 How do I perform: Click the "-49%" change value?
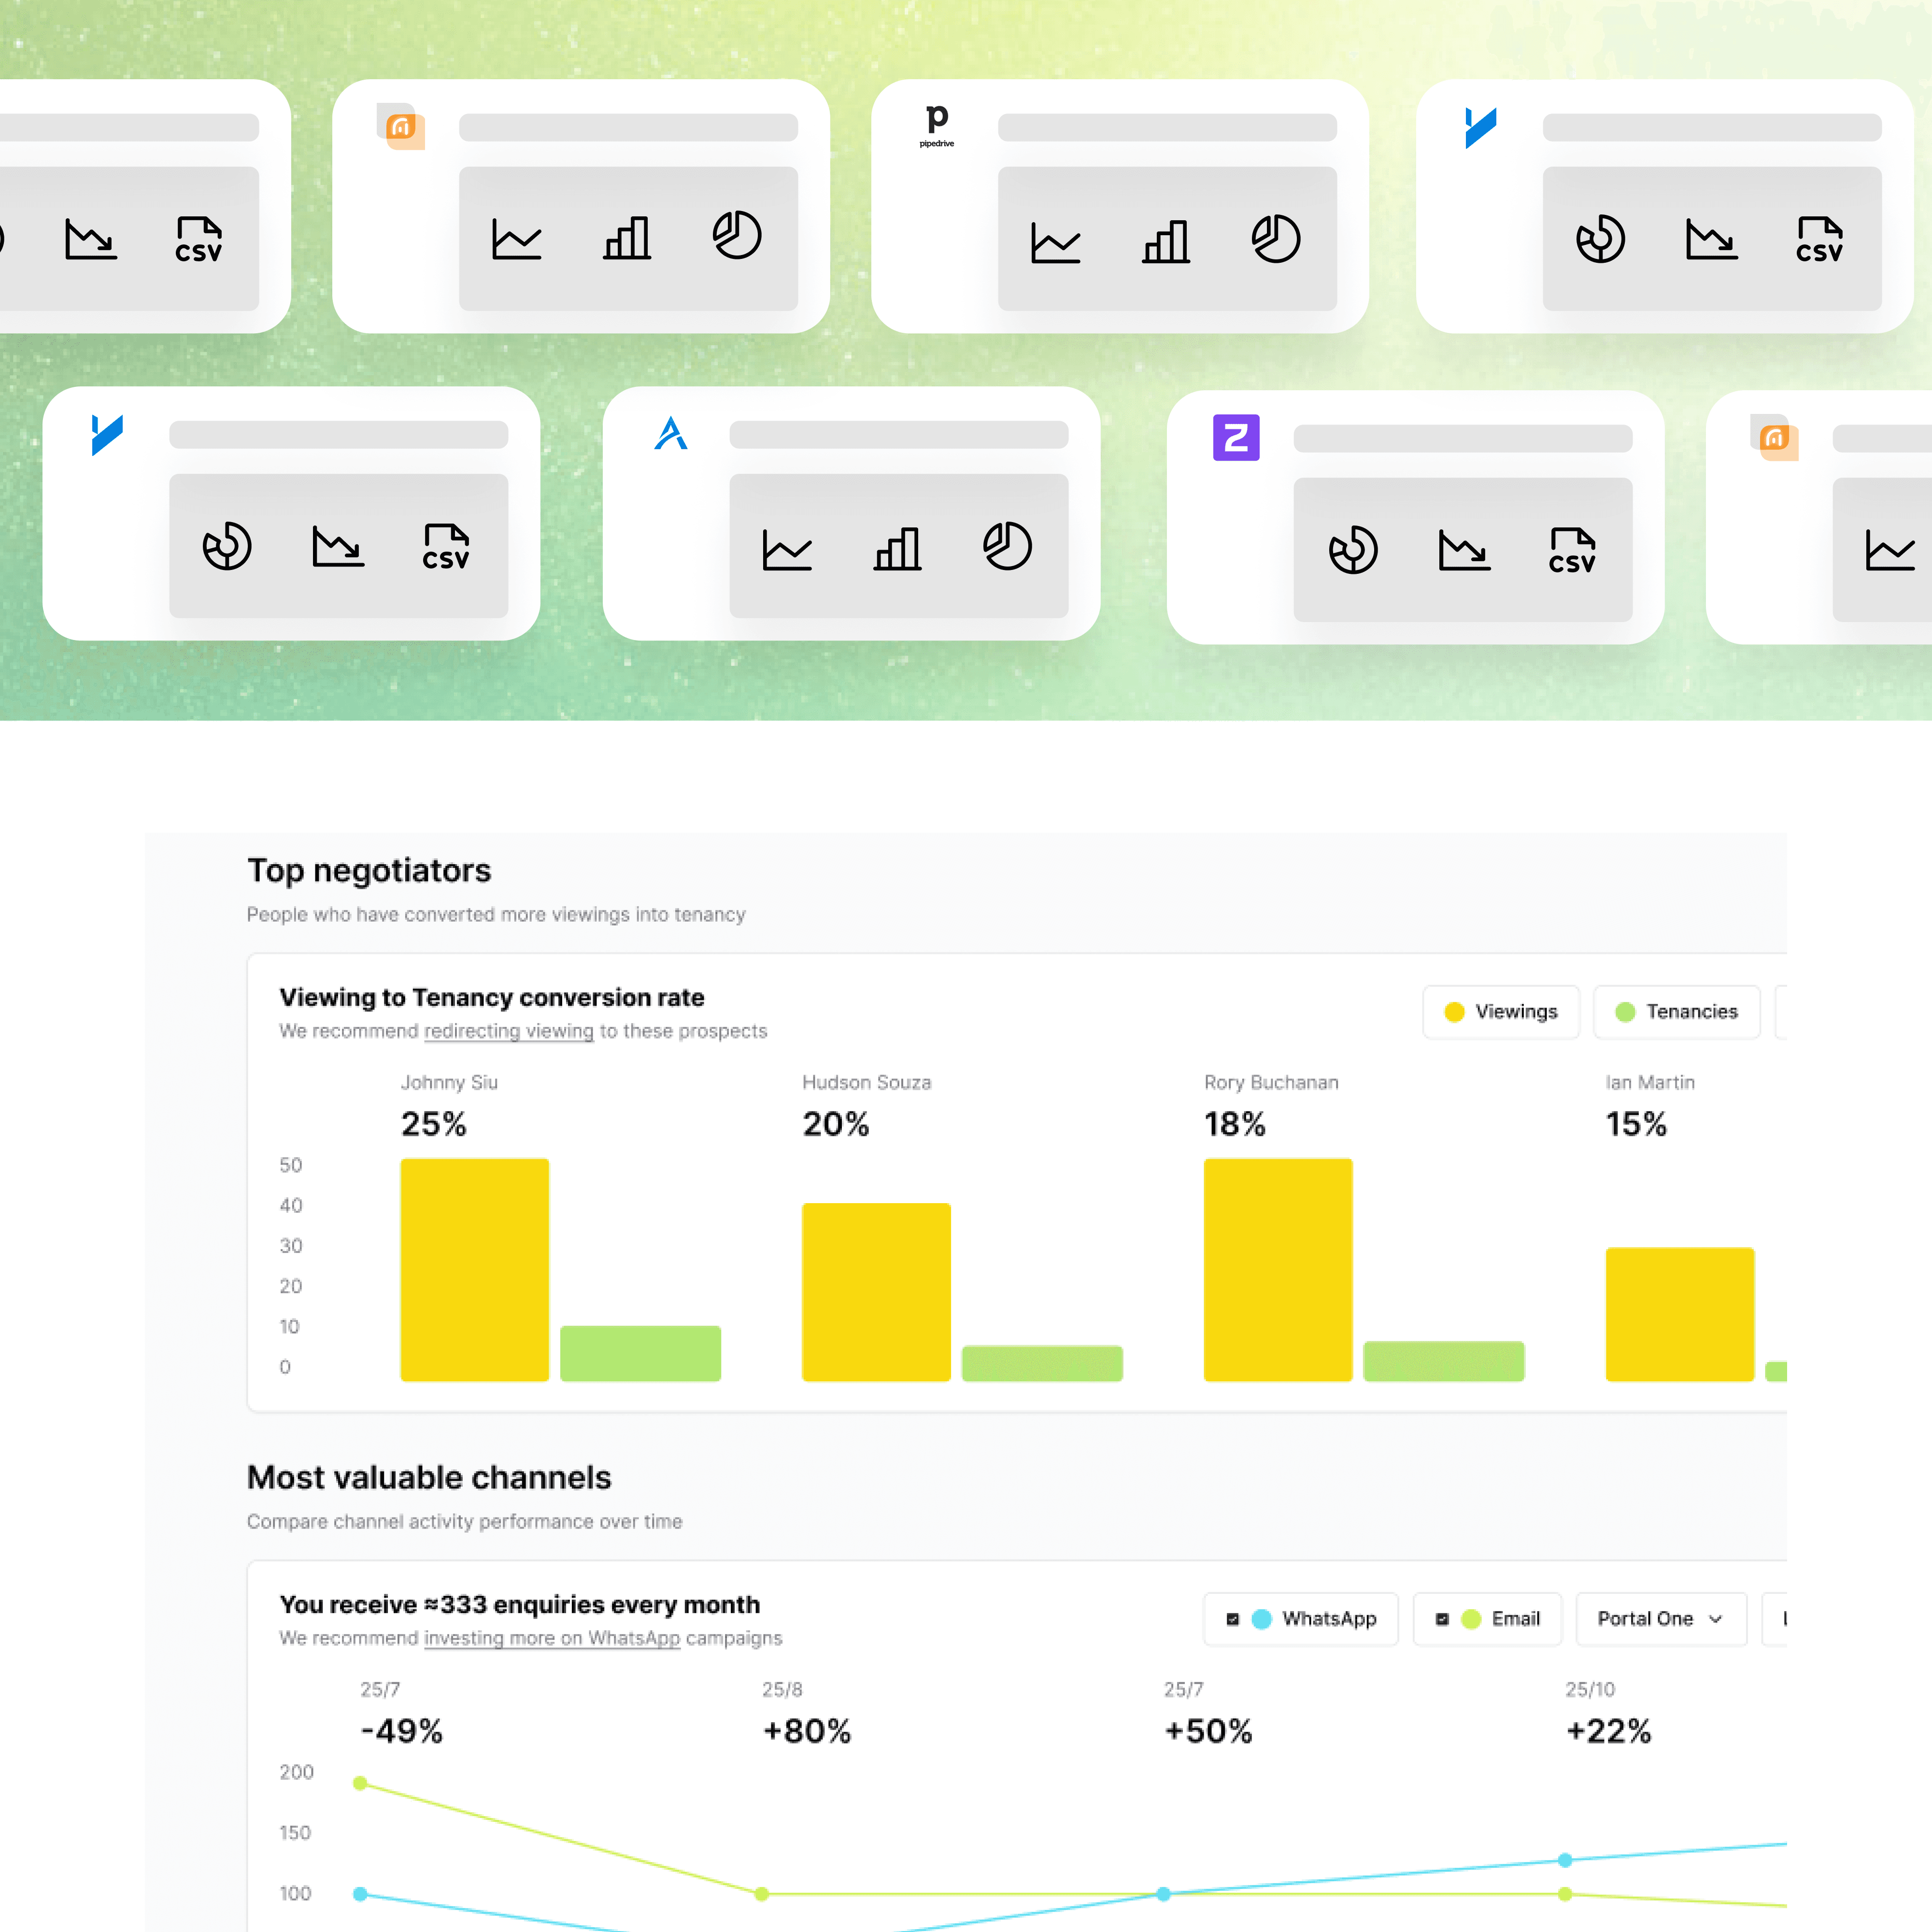click(402, 1731)
